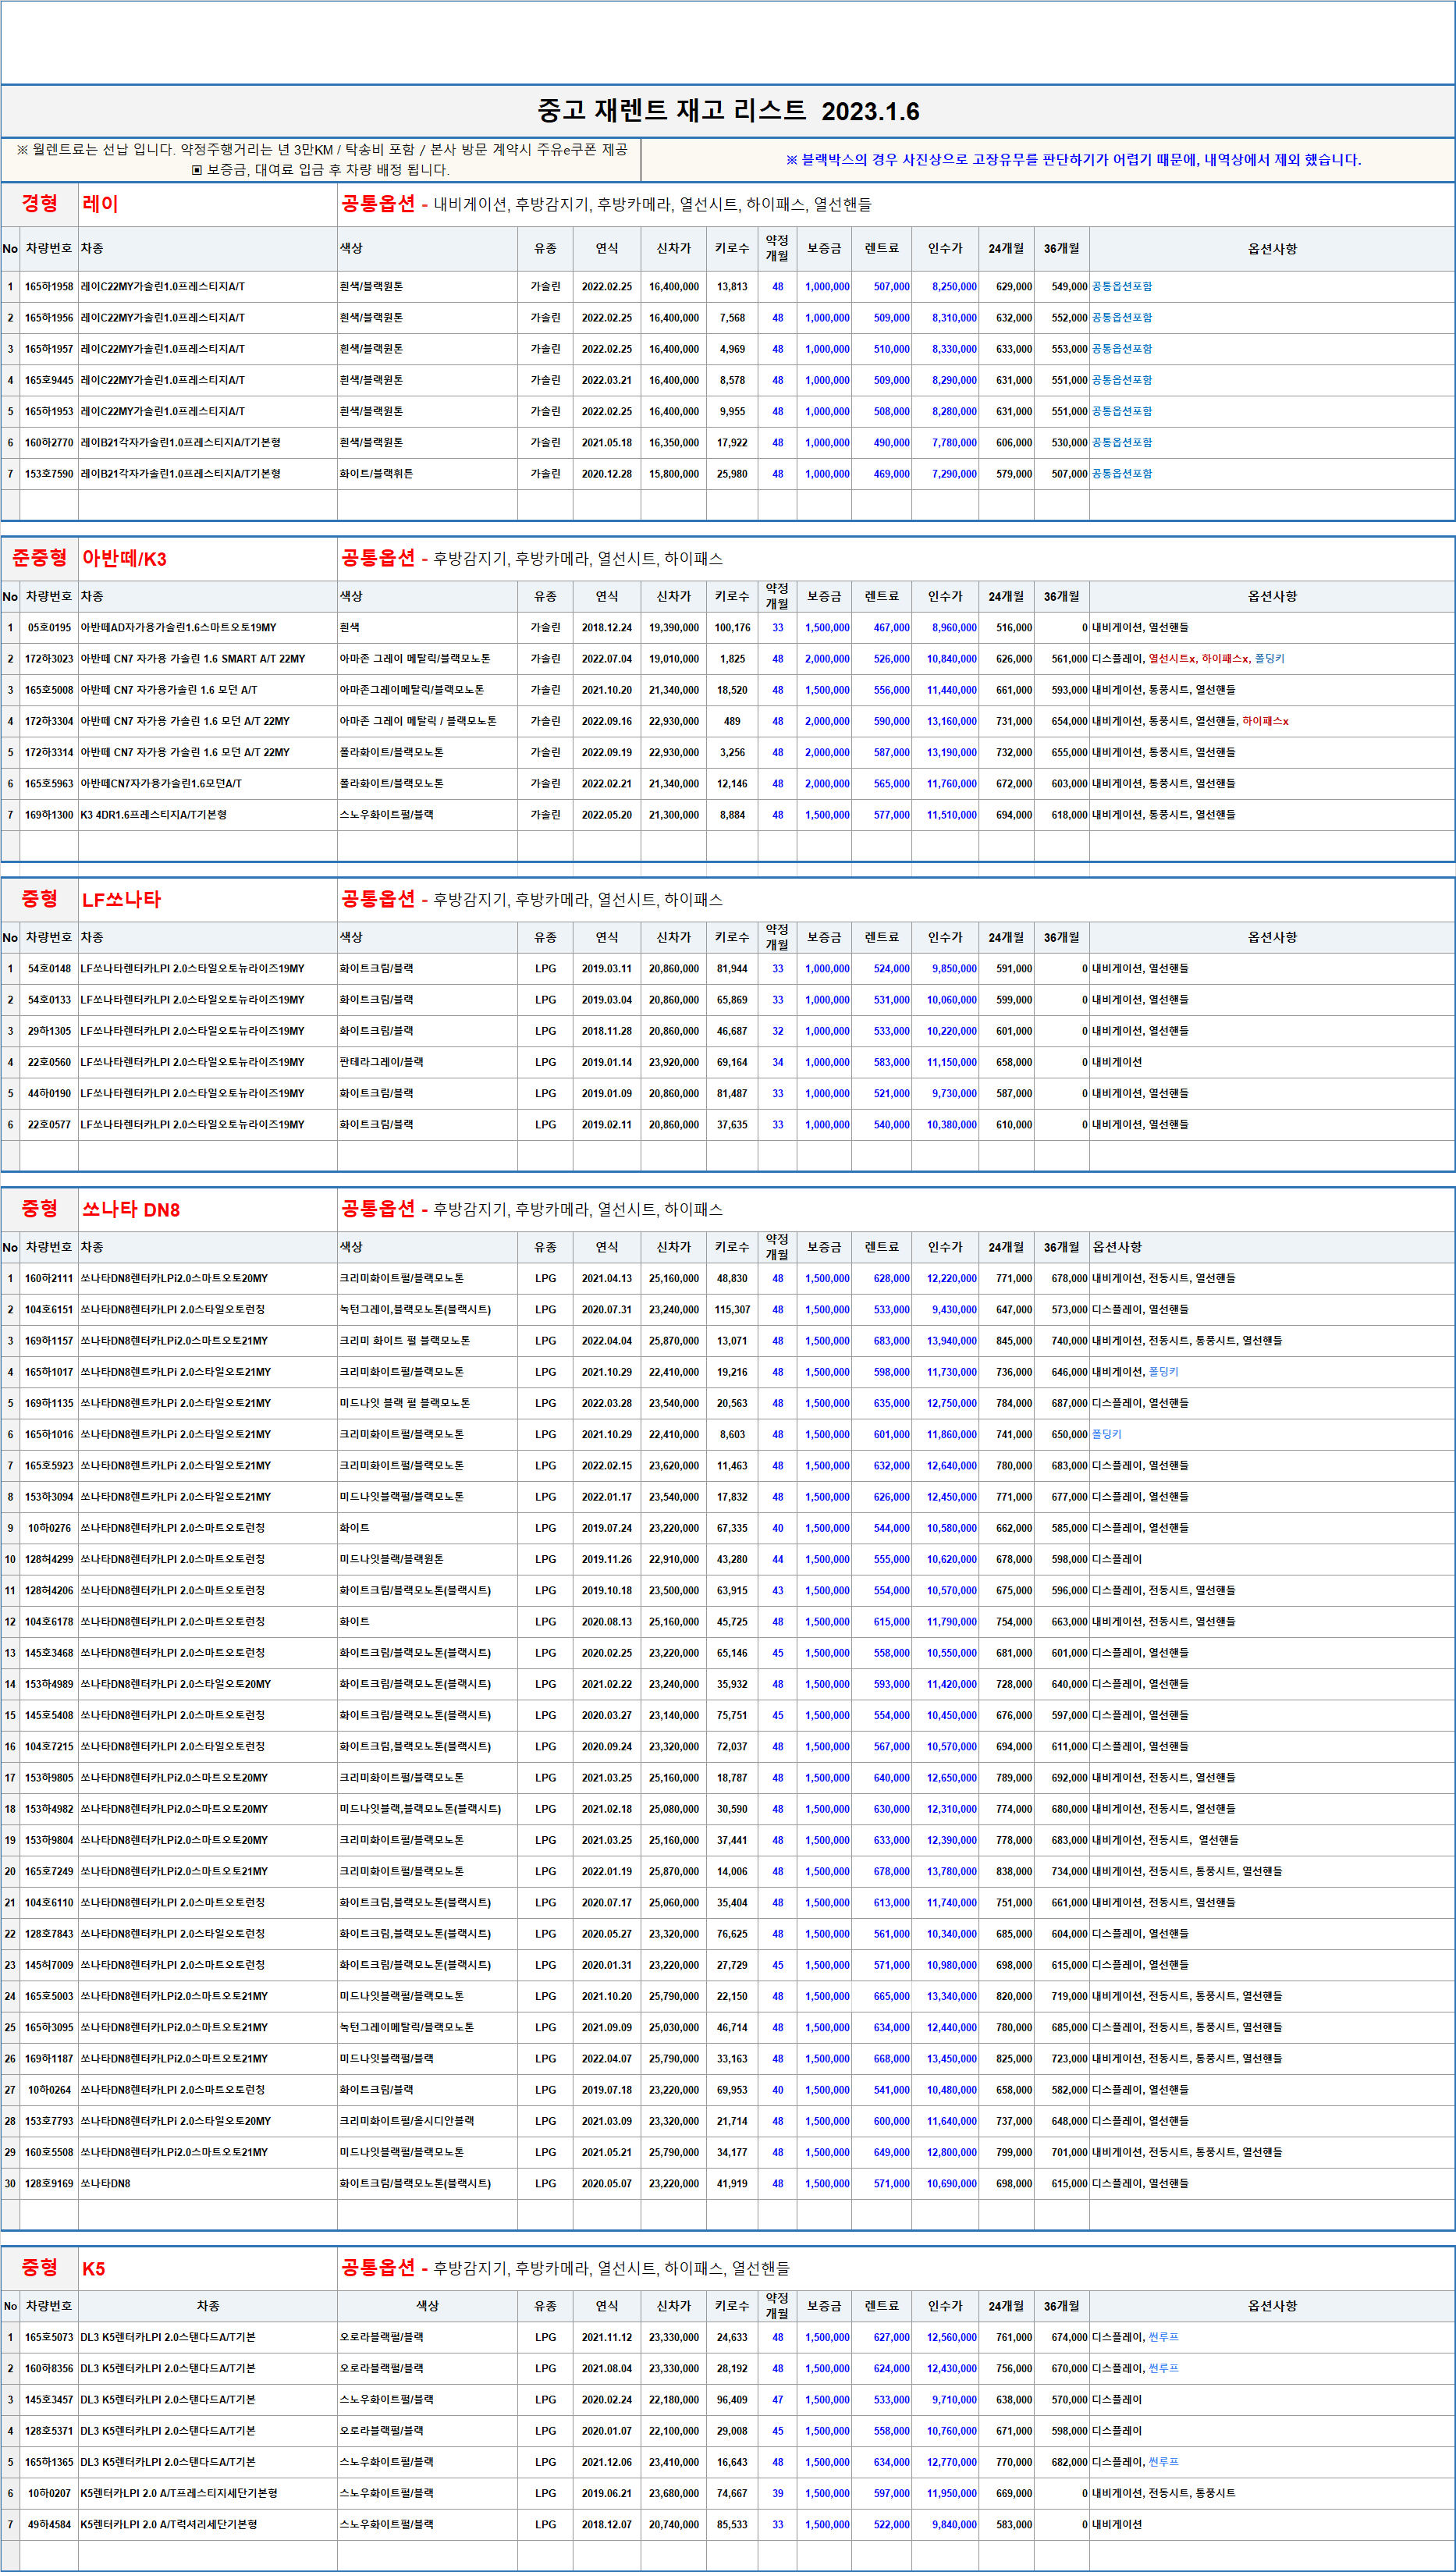Image resolution: width=1456 pixels, height=2572 pixels.
Task: Click the "쏘나타 DN8" section heading
Action: coord(131,1210)
